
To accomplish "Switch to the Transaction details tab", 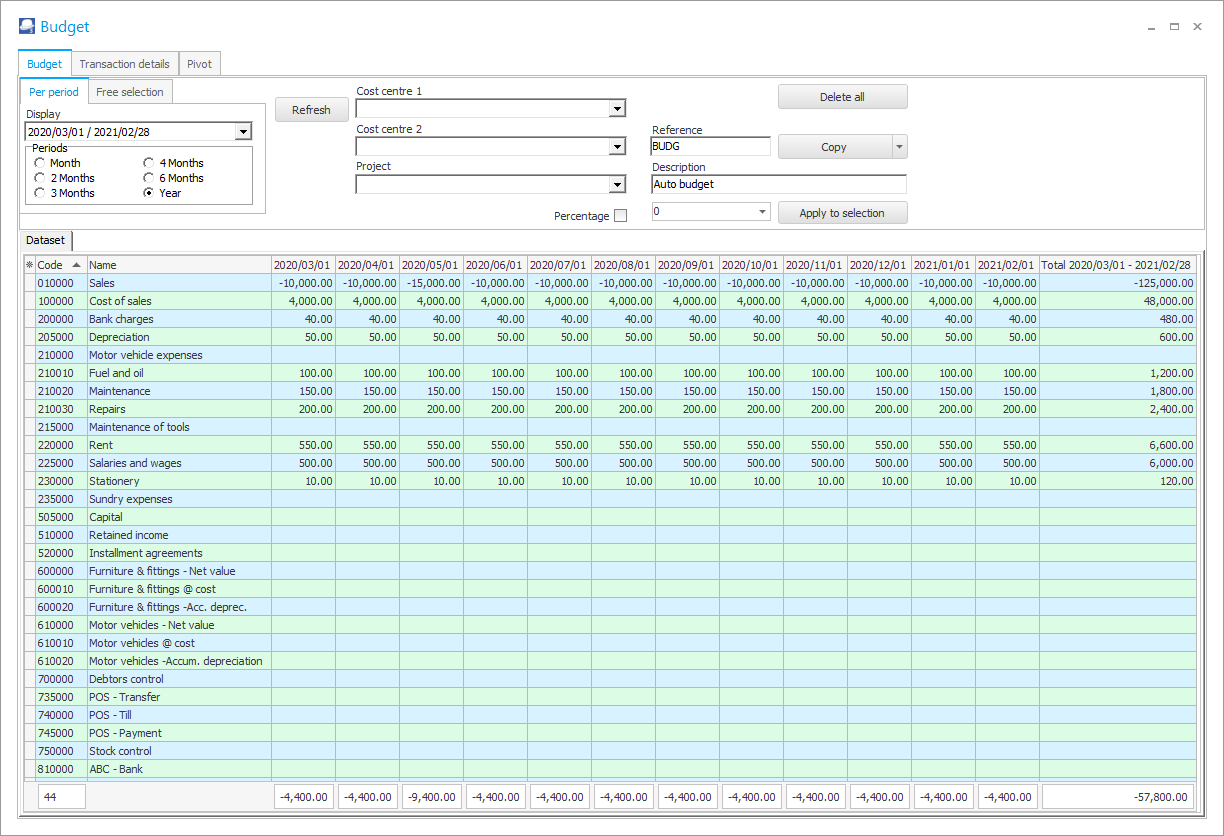I will point(124,64).
